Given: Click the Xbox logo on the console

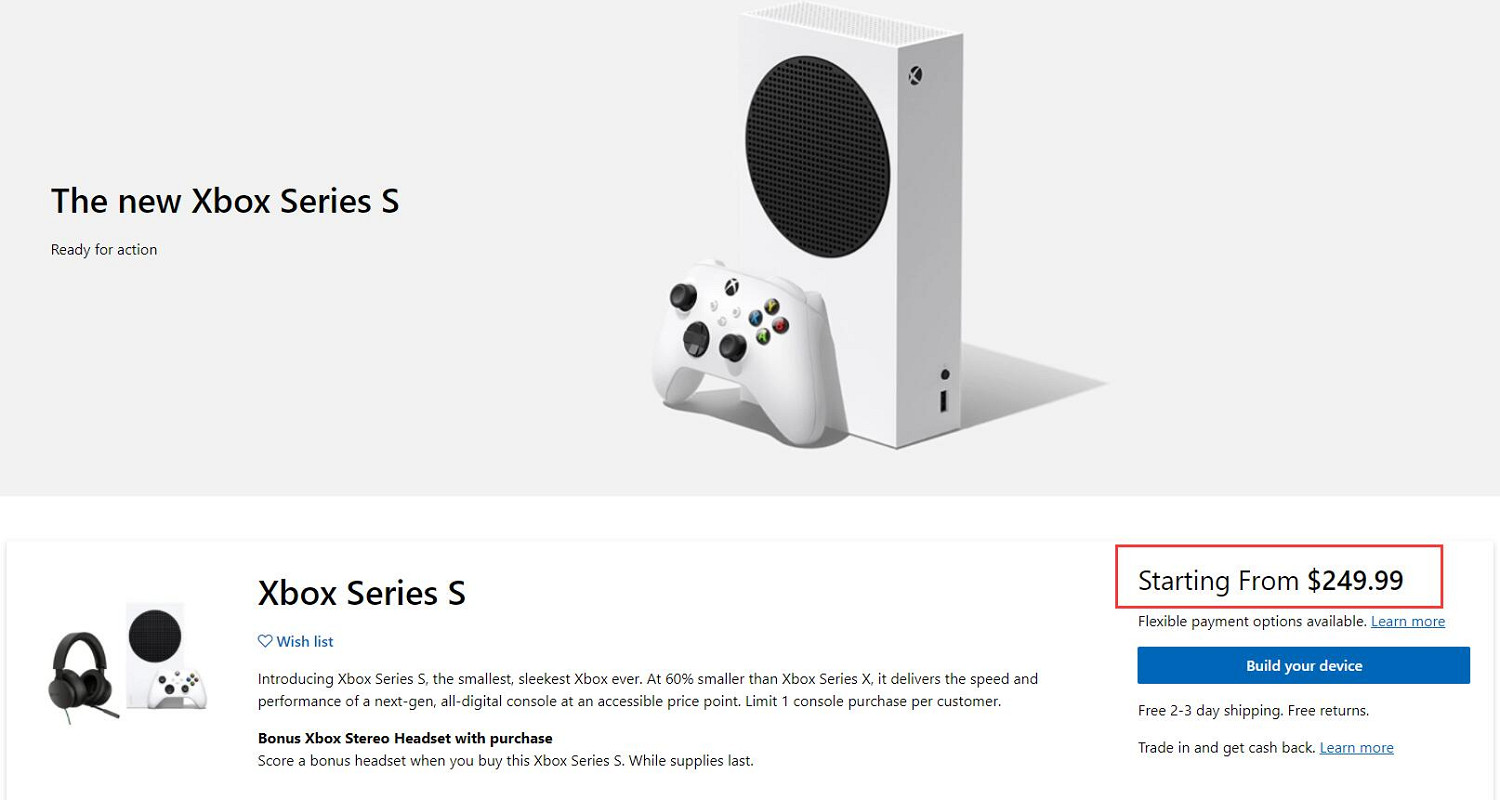Looking at the screenshot, I should pos(915,76).
